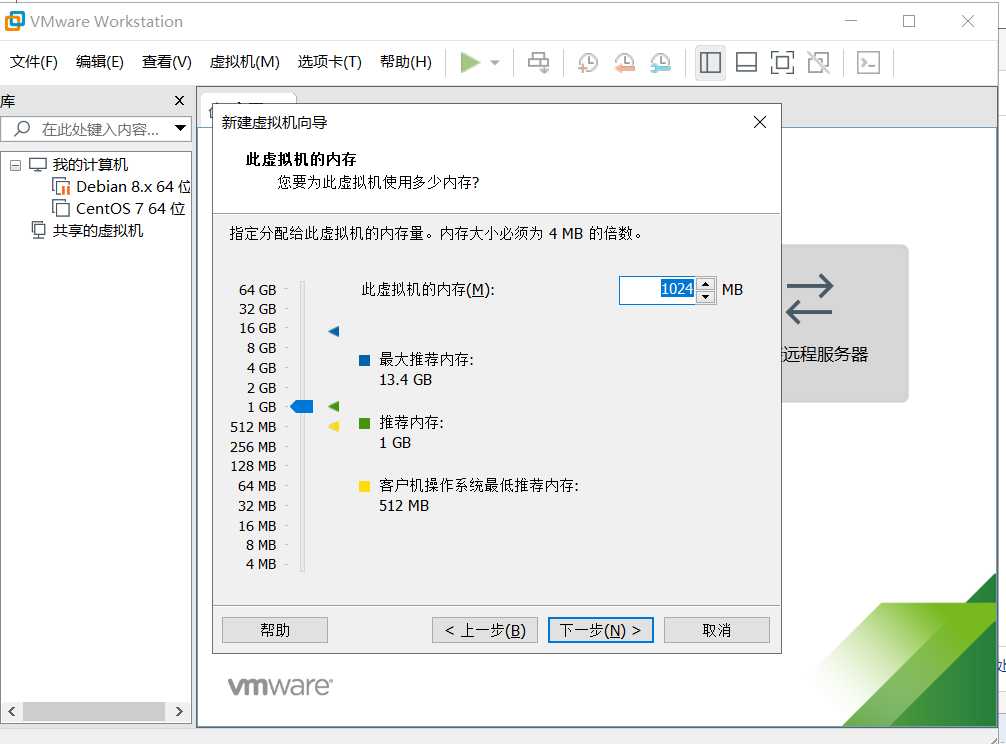
Task: Cancel the wizard with 取消
Action: coord(717,630)
